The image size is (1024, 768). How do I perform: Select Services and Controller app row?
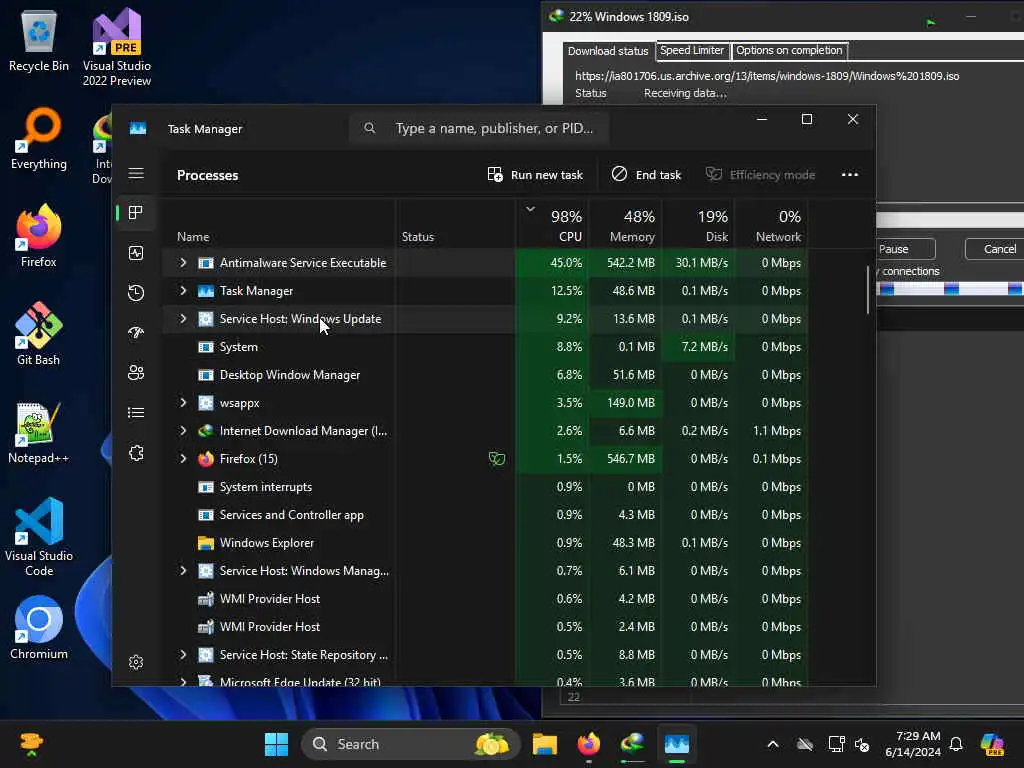point(485,515)
